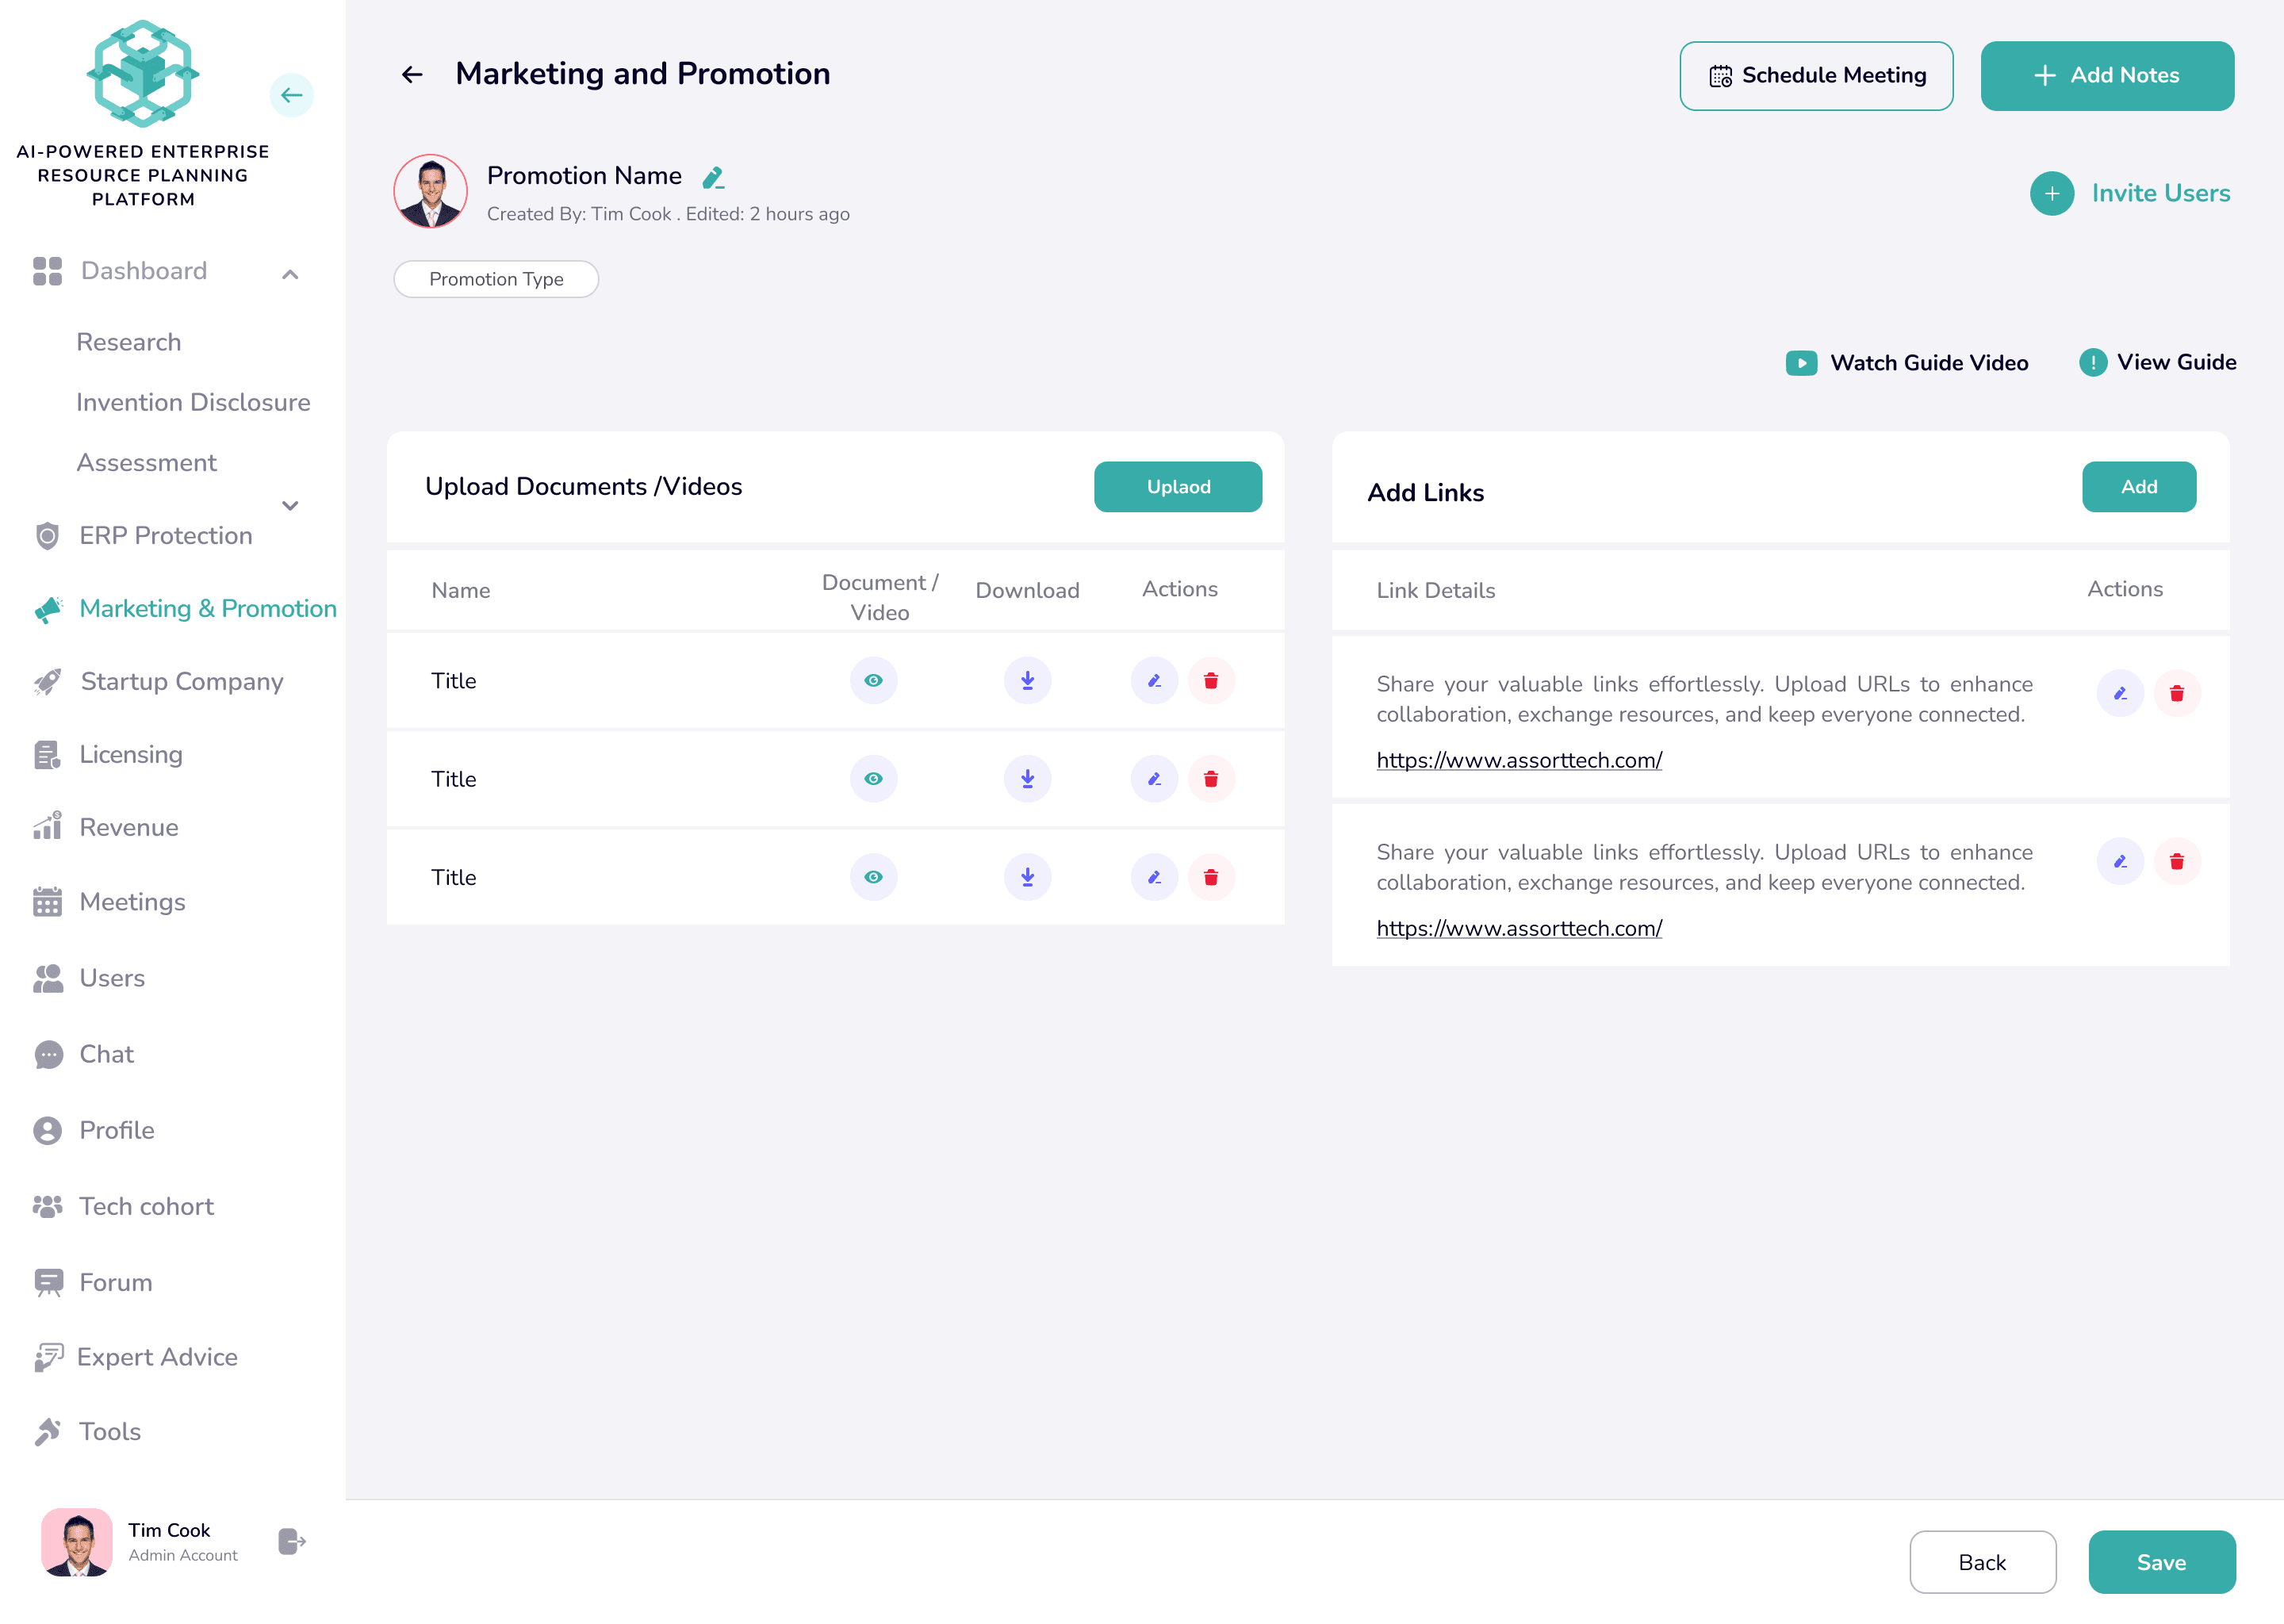Viewport: 2284px width, 1624px height.
Task: Edit the second Title row
Action: (1154, 779)
